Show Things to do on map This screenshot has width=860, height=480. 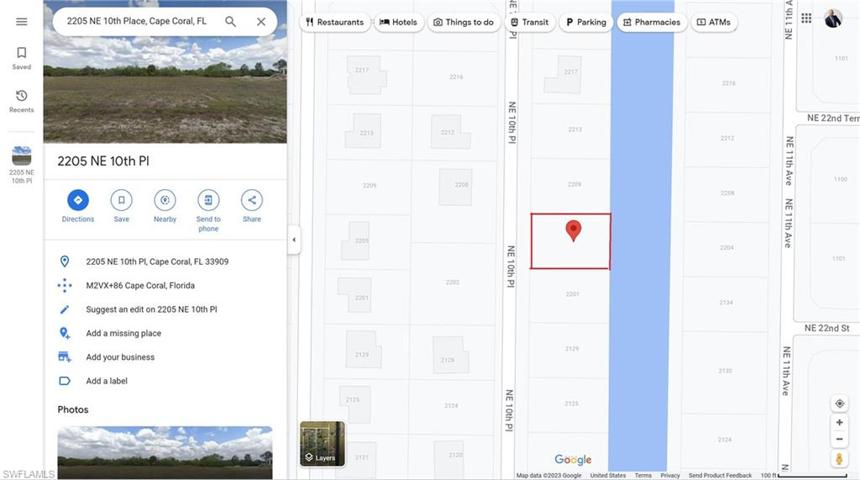pos(463,22)
